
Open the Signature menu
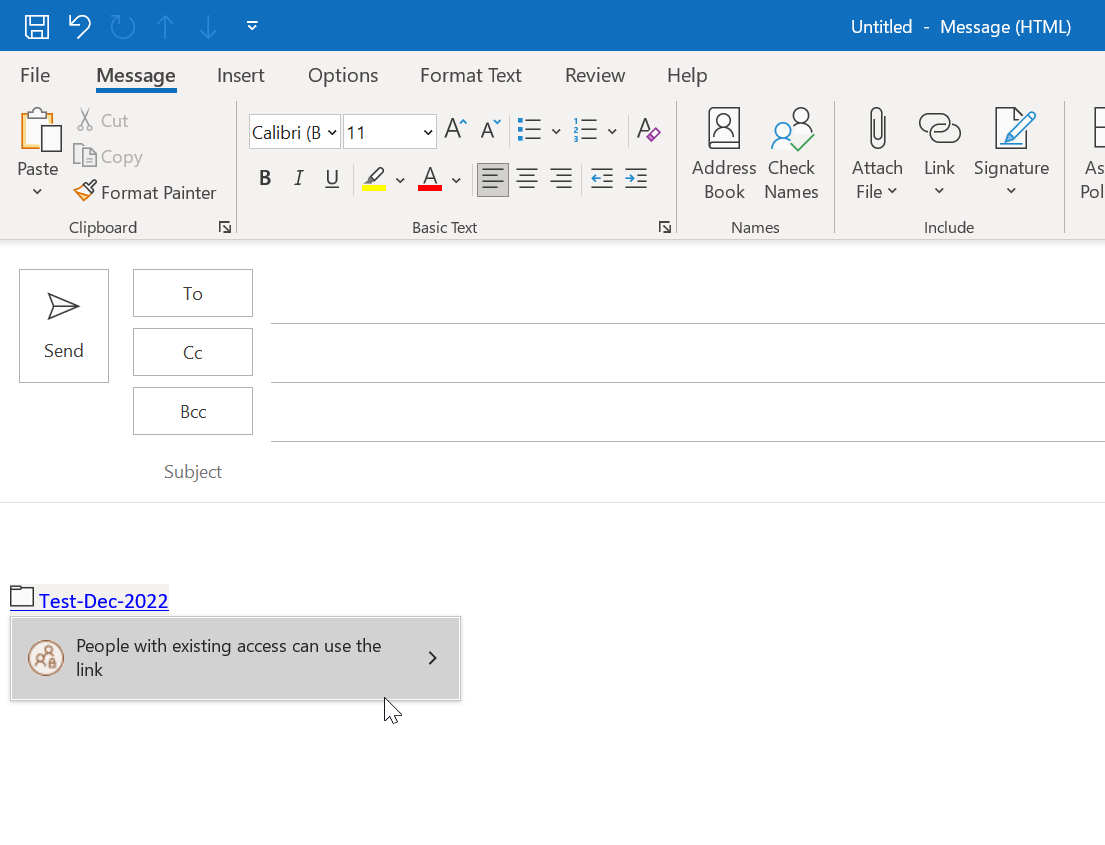1011,154
